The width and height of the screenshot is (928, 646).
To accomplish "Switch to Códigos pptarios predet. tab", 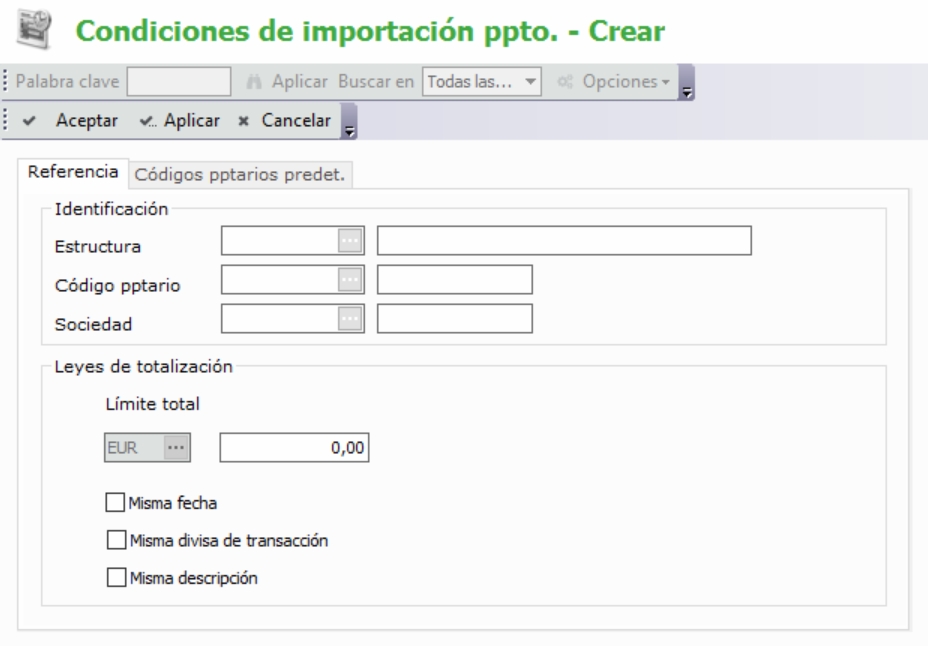I will (x=239, y=175).
